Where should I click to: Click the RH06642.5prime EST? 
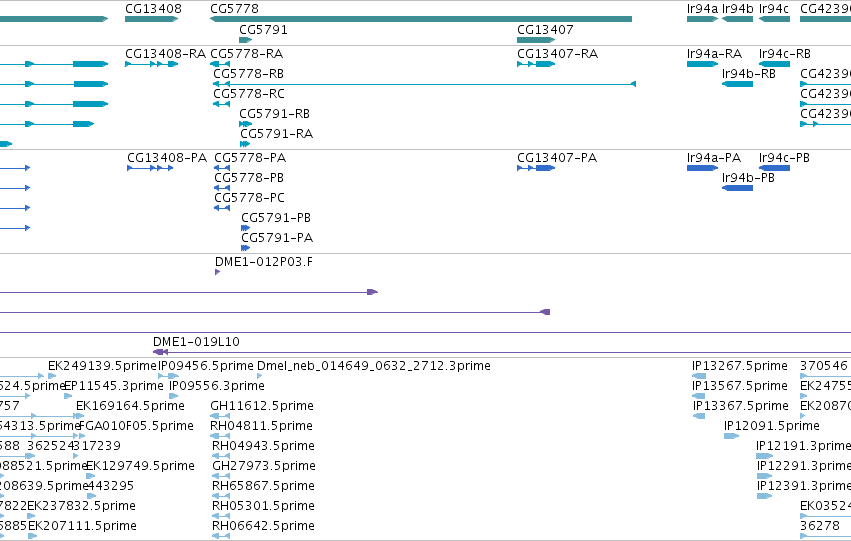point(221,536)
